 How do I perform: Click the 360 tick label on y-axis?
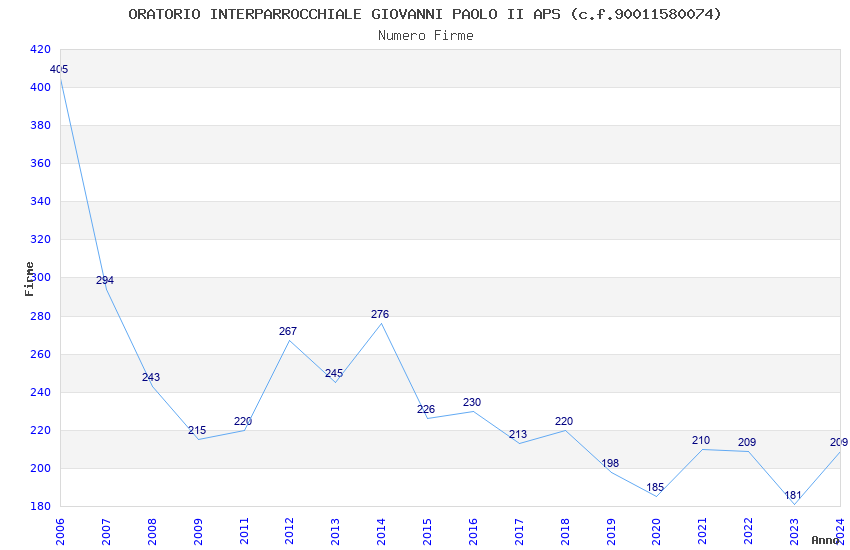pyautogui.click(x=40, y=163)
